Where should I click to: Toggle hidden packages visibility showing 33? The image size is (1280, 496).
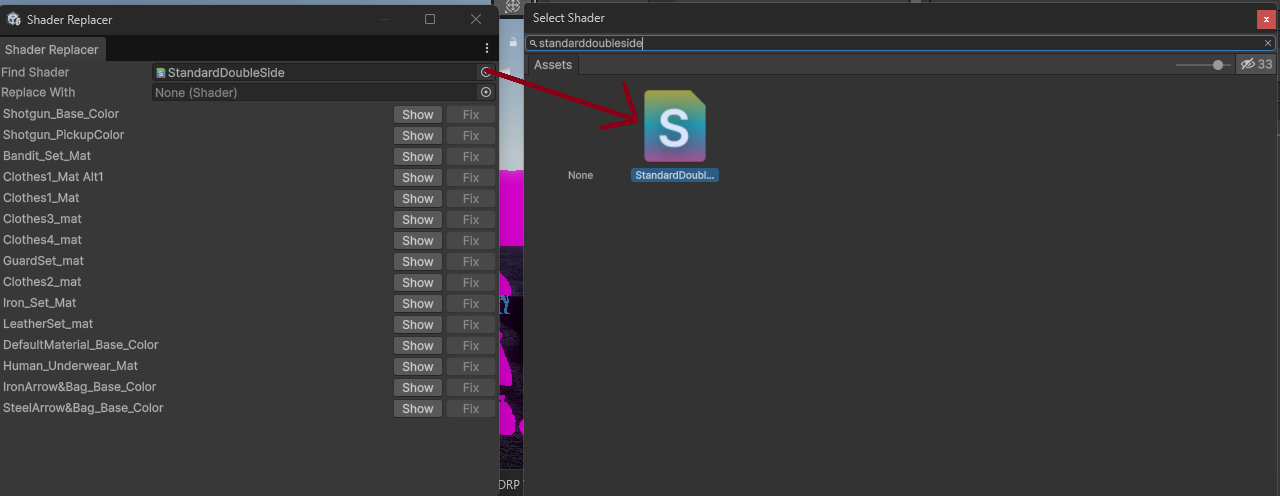pos(1256,64)
